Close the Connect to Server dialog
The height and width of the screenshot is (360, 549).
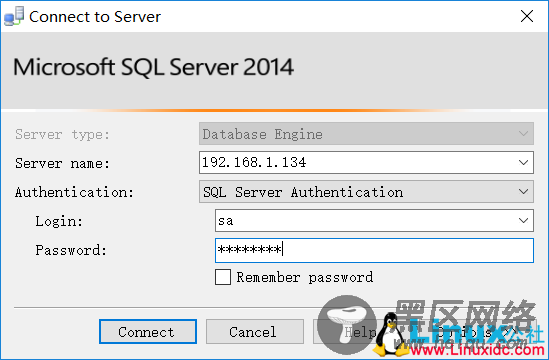tap(527, 16)
